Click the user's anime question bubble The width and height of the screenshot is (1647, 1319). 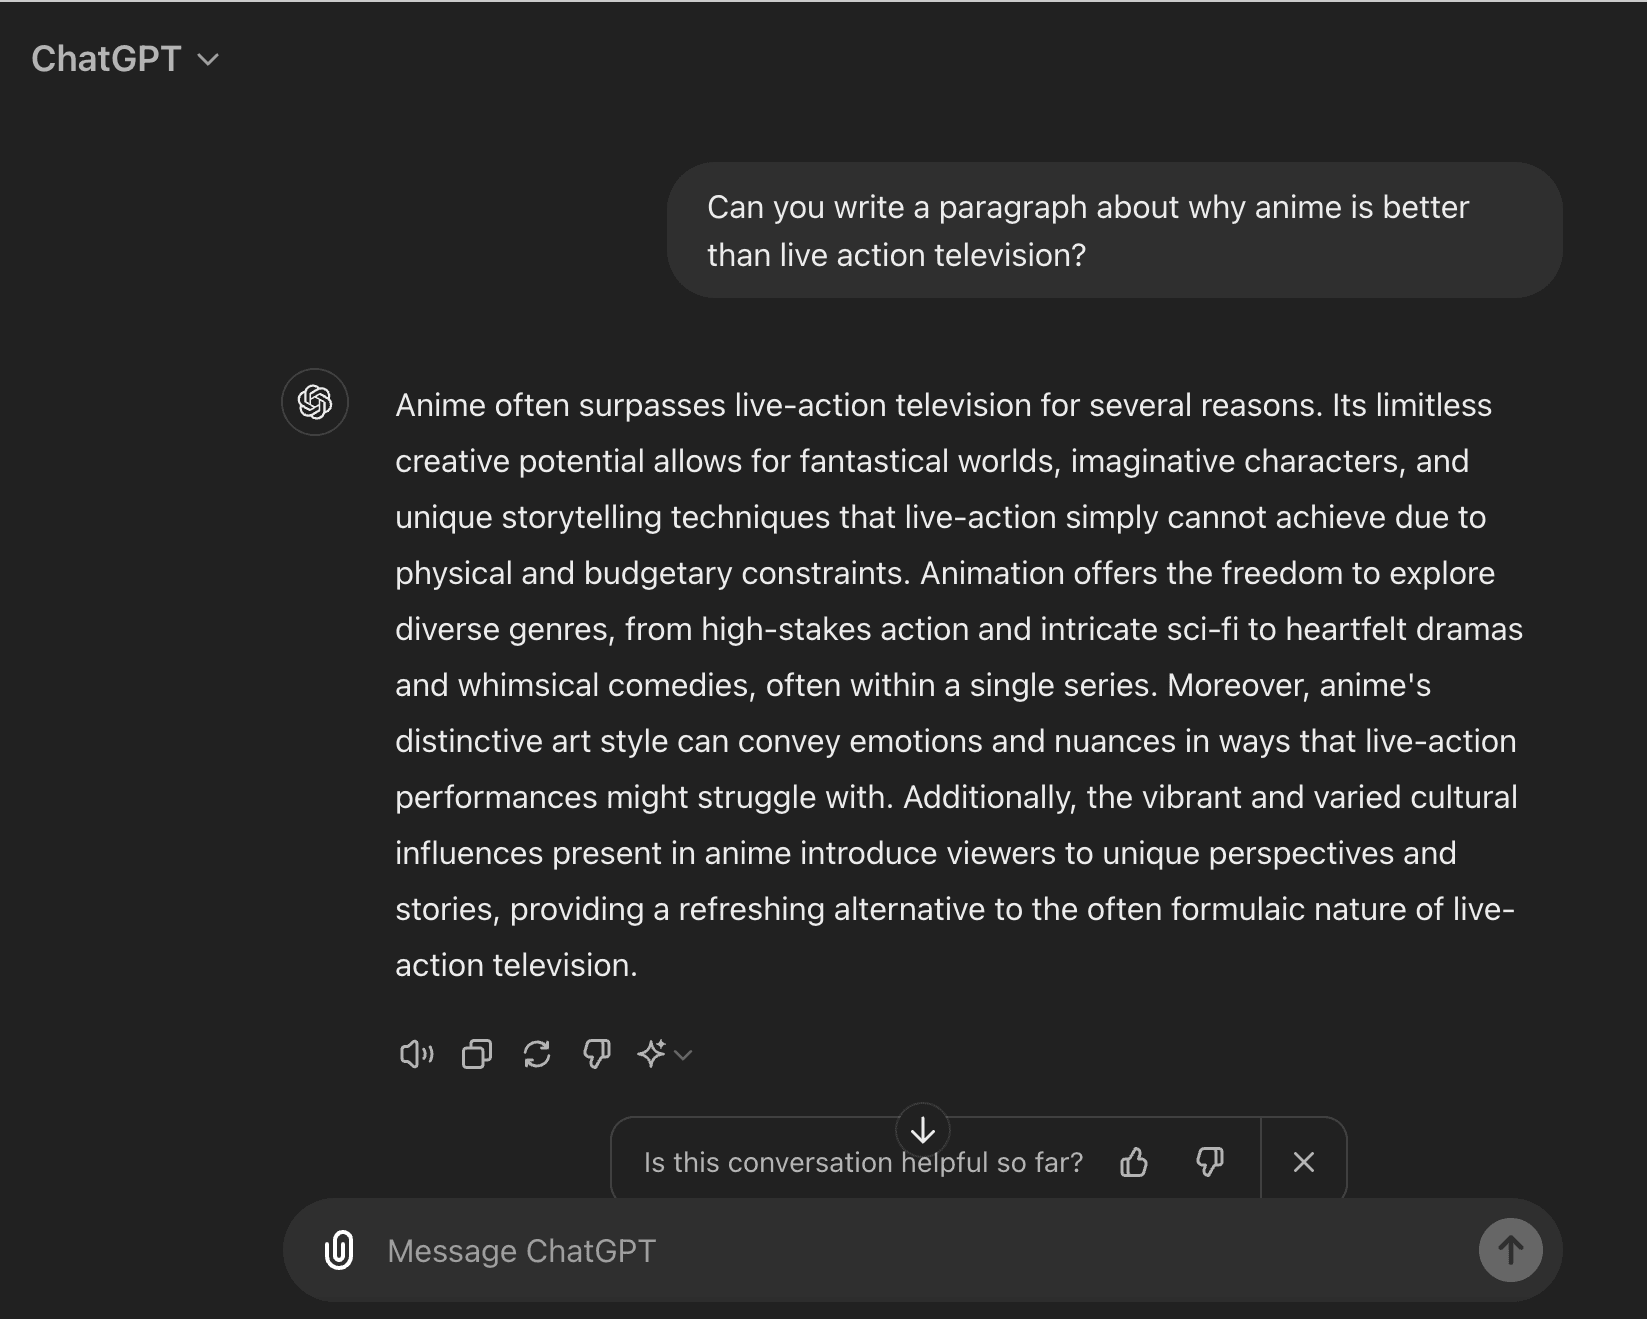point(1113,230)
